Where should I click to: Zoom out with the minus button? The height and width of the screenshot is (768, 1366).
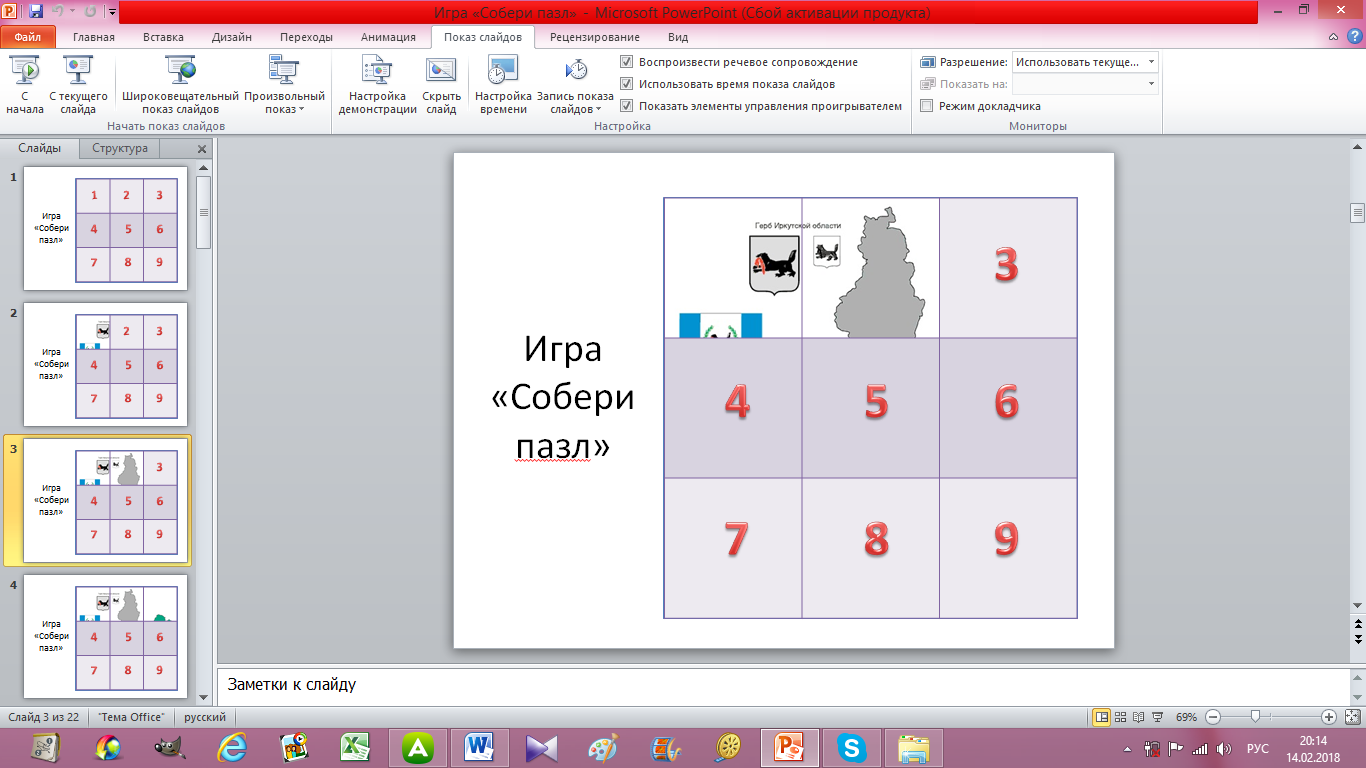click(1212, 717)
